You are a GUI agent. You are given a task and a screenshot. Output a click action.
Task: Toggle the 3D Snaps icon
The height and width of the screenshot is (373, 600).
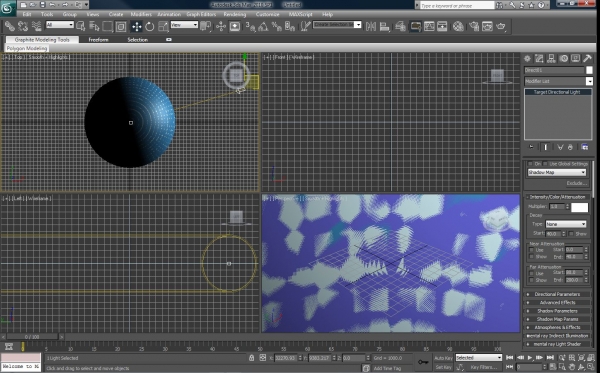[250, 26]
